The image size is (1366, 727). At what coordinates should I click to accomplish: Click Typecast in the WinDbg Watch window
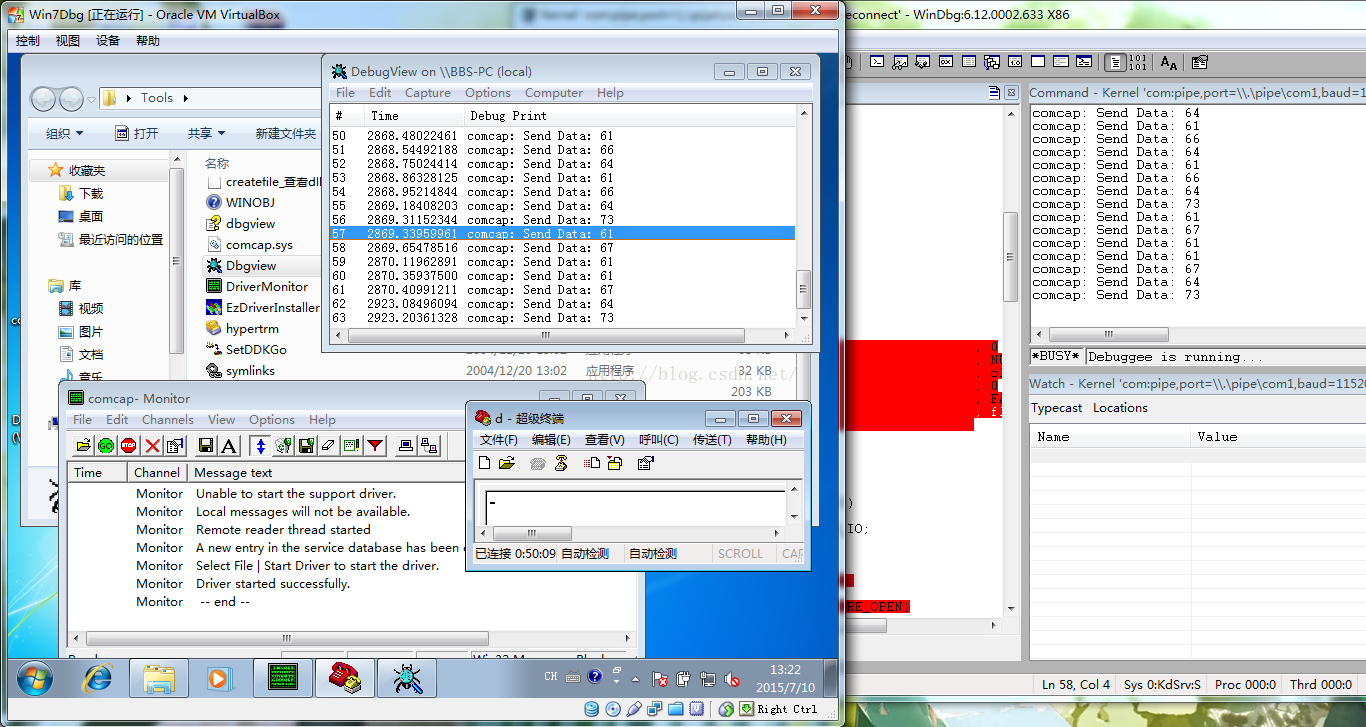1057,408
